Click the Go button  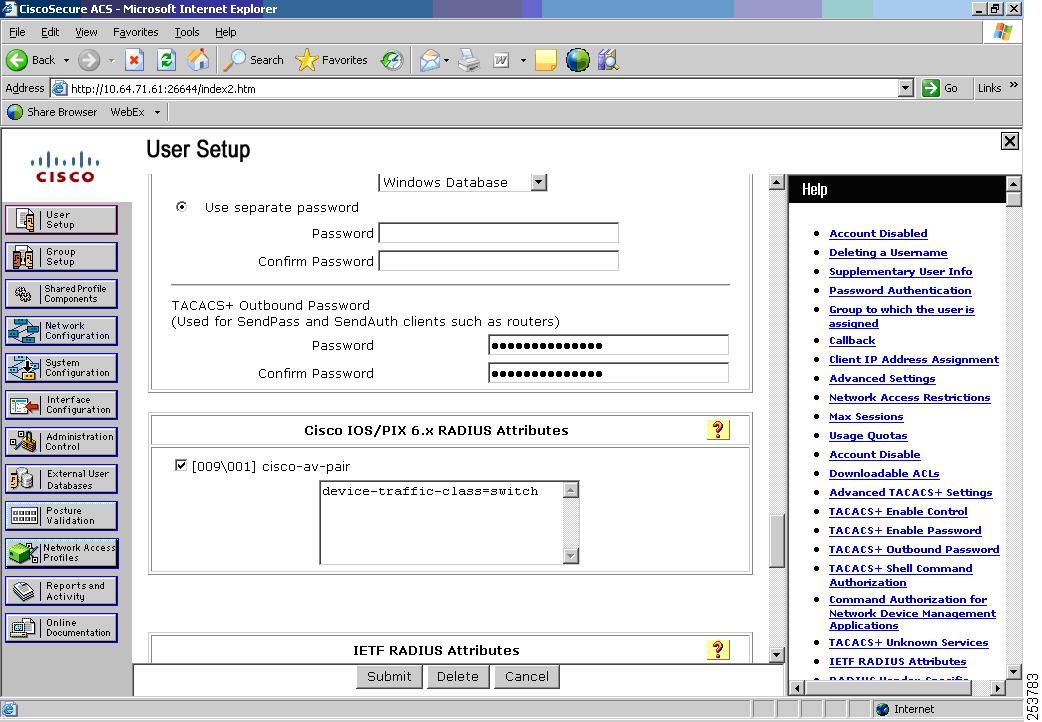point(940,88)
